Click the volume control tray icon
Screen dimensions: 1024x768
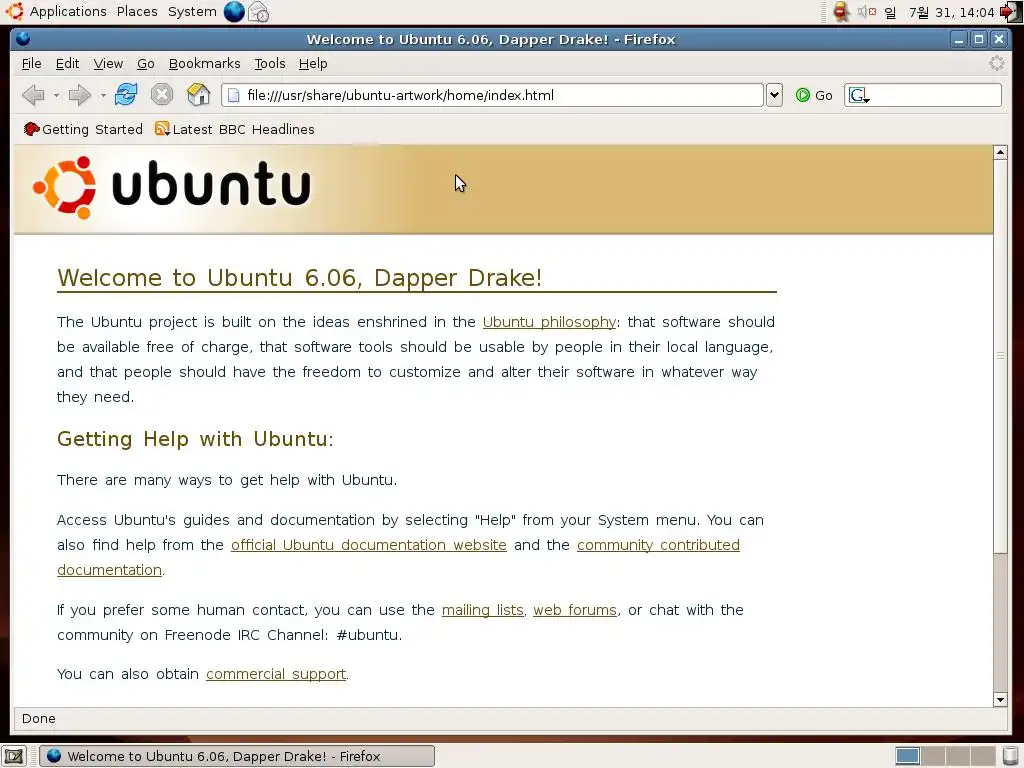pyautogui.click(x=867, y=12)
